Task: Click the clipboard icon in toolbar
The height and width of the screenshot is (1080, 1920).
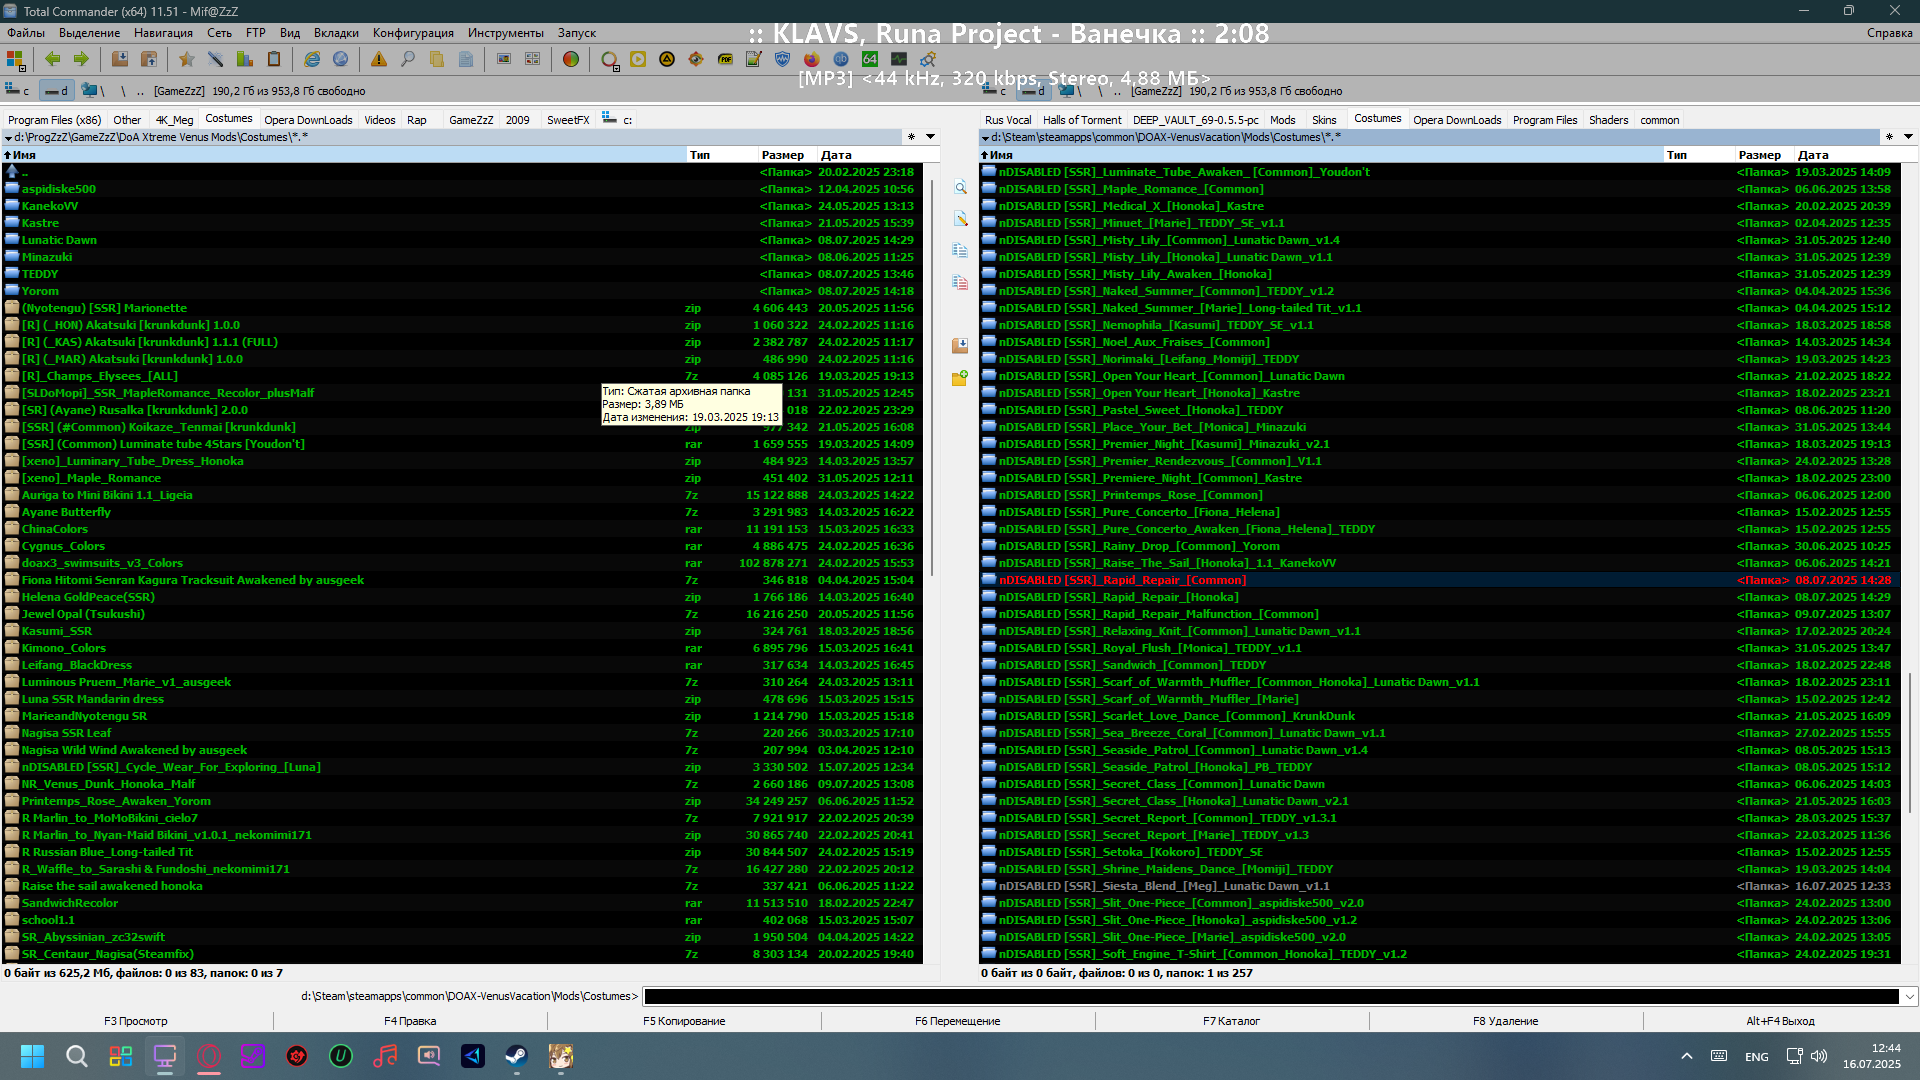Action: pyautogui.click(x=273, y=59)
